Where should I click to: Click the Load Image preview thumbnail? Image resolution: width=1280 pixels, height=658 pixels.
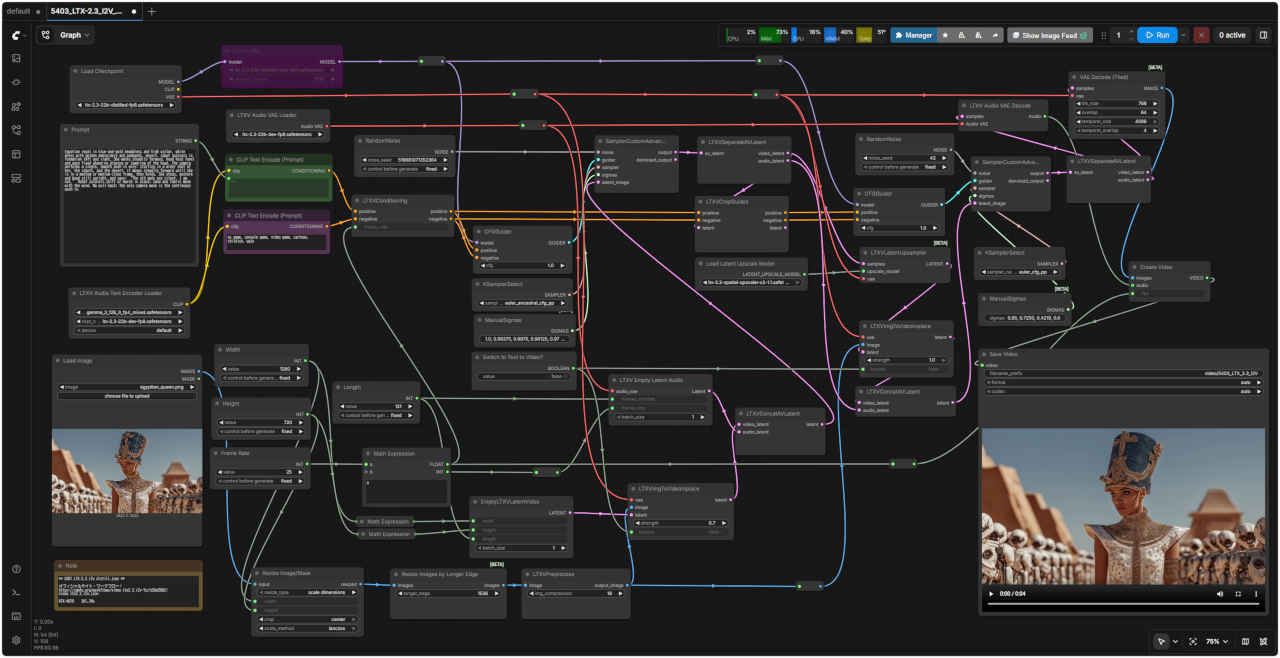pyautogui.click(x=127, y=472)
